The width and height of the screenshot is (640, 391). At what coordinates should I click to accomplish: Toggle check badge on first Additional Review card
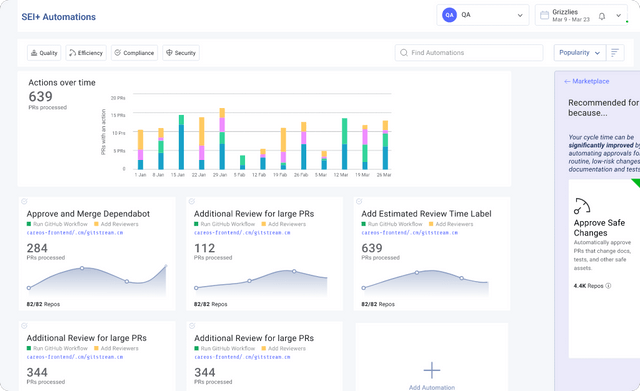pos(191,201)
